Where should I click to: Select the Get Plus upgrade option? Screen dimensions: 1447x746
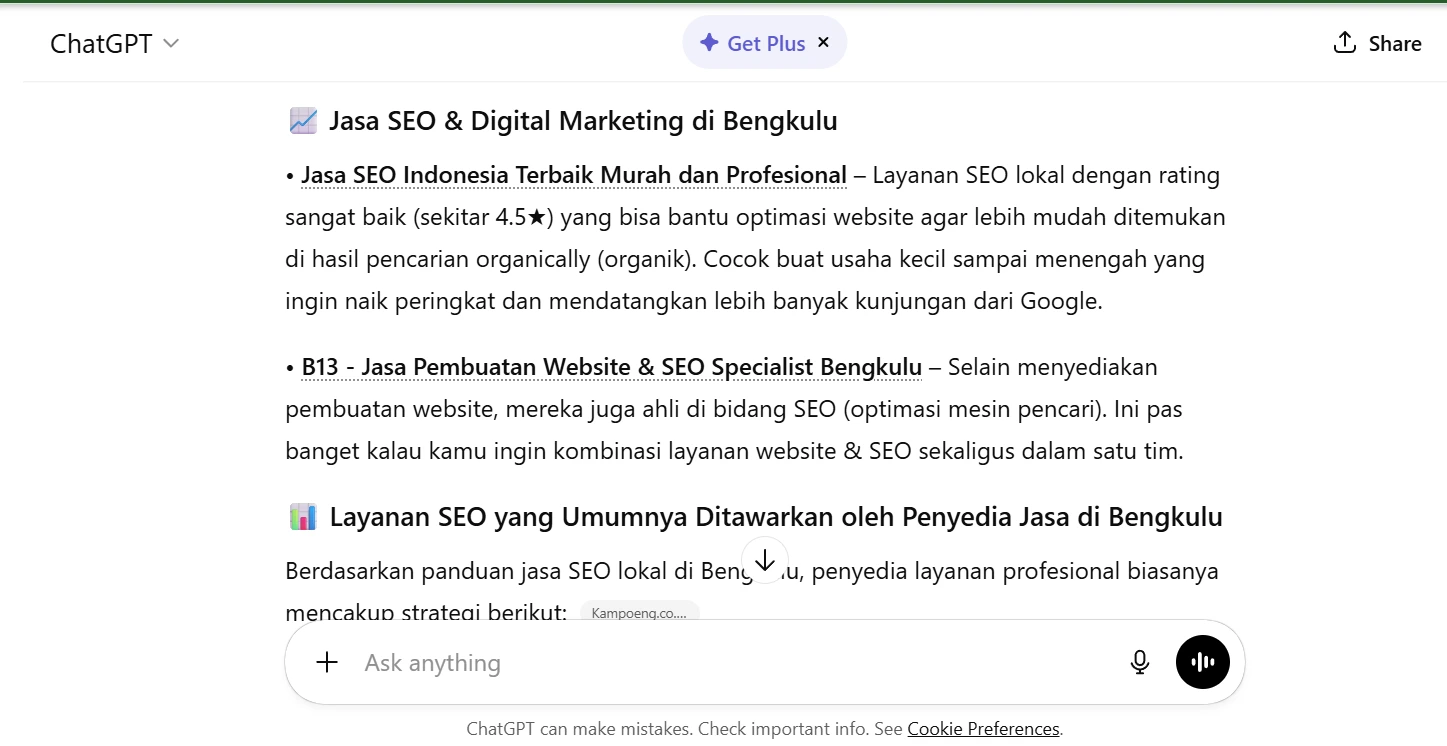pos(764,42)
